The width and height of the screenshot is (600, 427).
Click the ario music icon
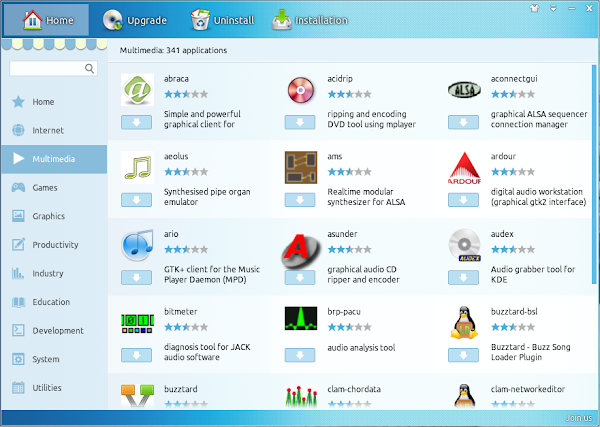[x=137, y=245]
